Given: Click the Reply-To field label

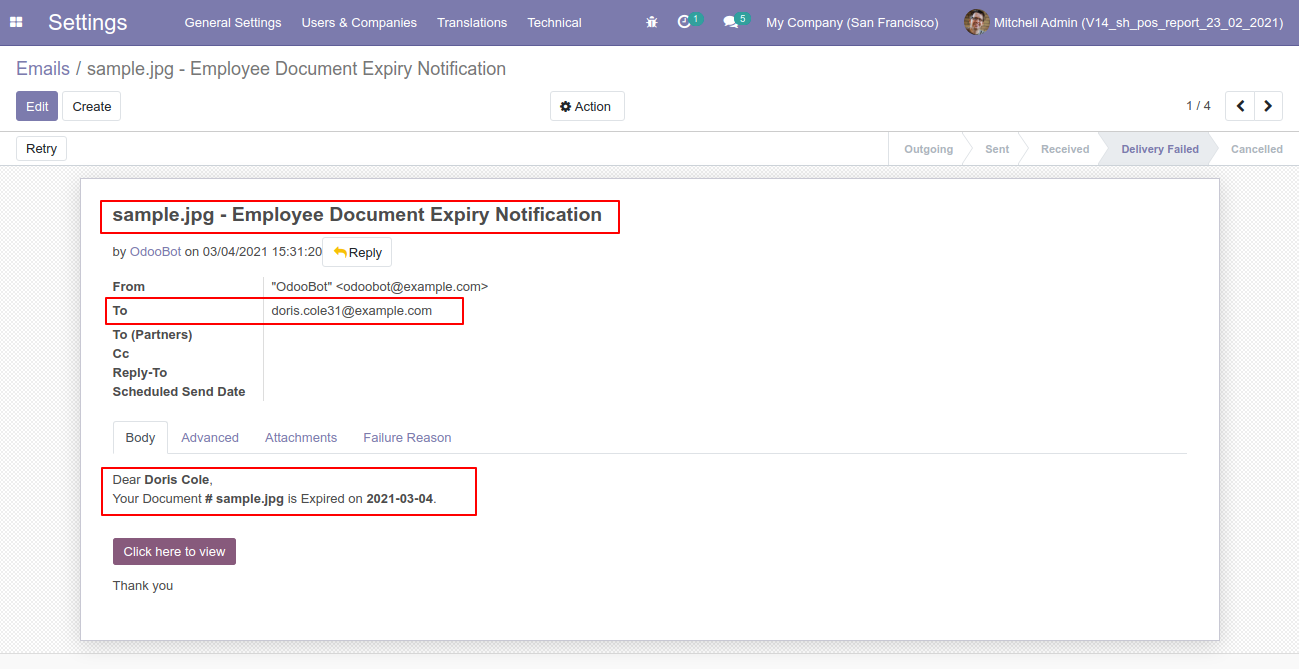Looking at the screenshot, I should coord(140,373).
